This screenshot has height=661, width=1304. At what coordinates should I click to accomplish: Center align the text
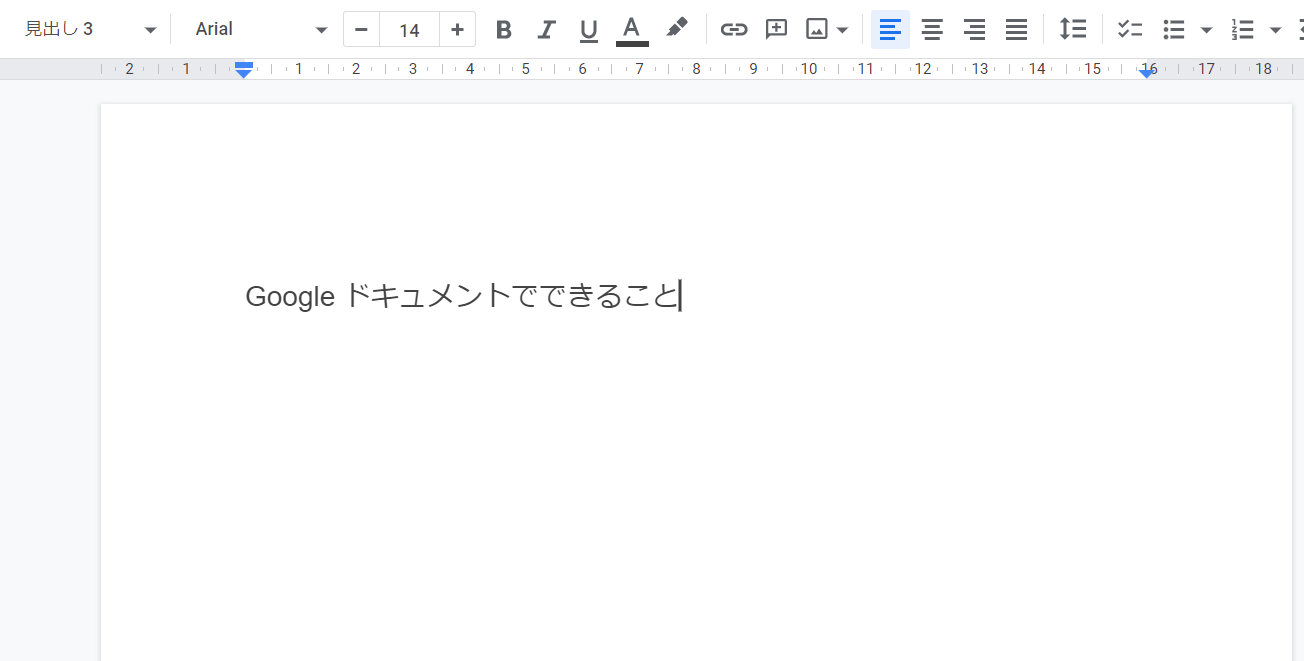tap(932, 29)
